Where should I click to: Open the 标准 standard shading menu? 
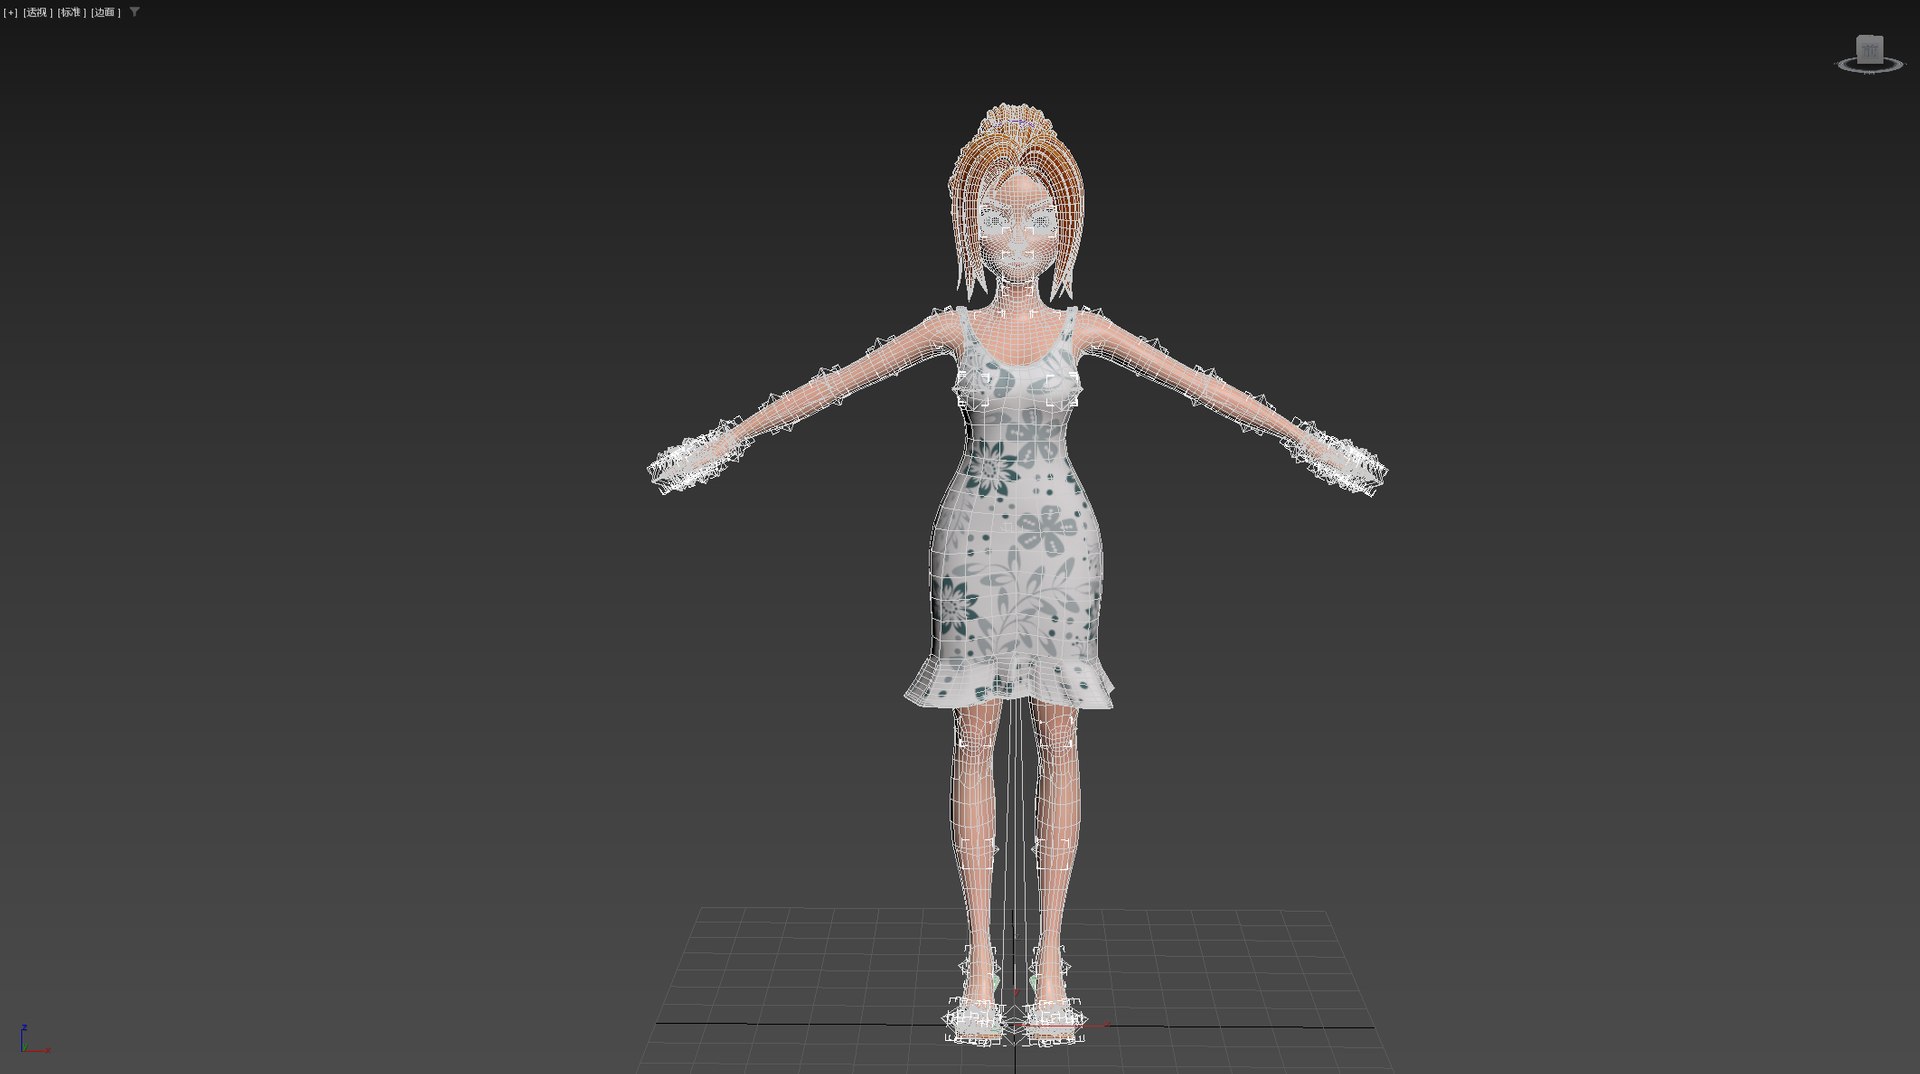coord(71,13)
